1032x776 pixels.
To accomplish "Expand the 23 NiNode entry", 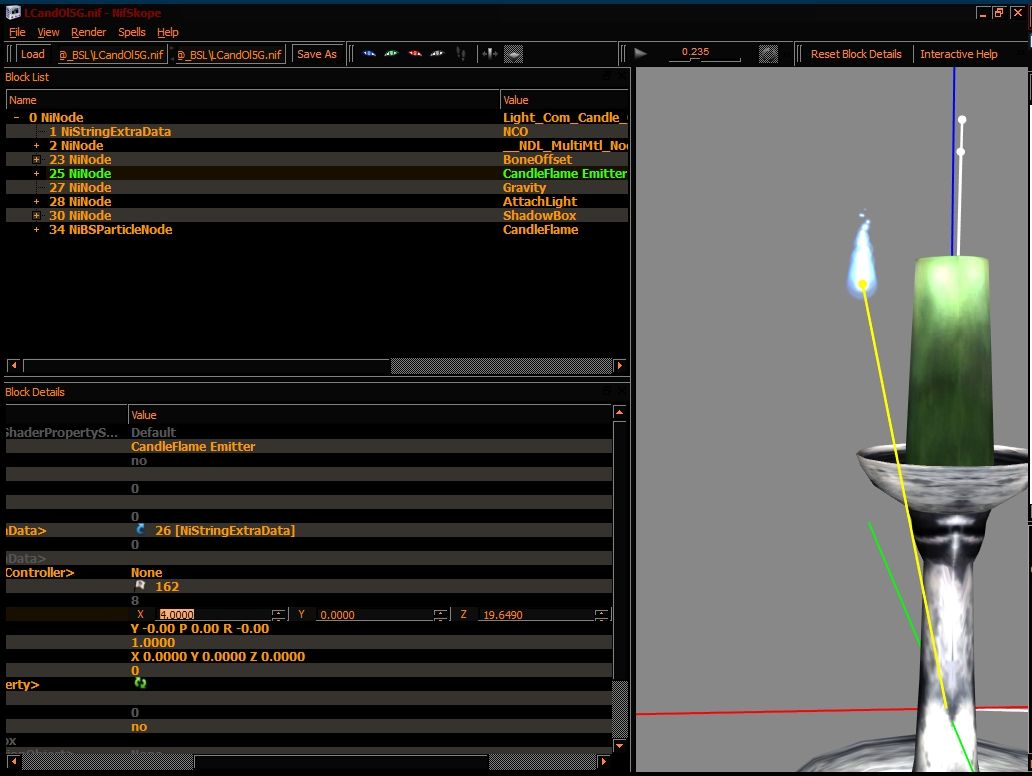I will pyautogui.click(x=36, y=159).
